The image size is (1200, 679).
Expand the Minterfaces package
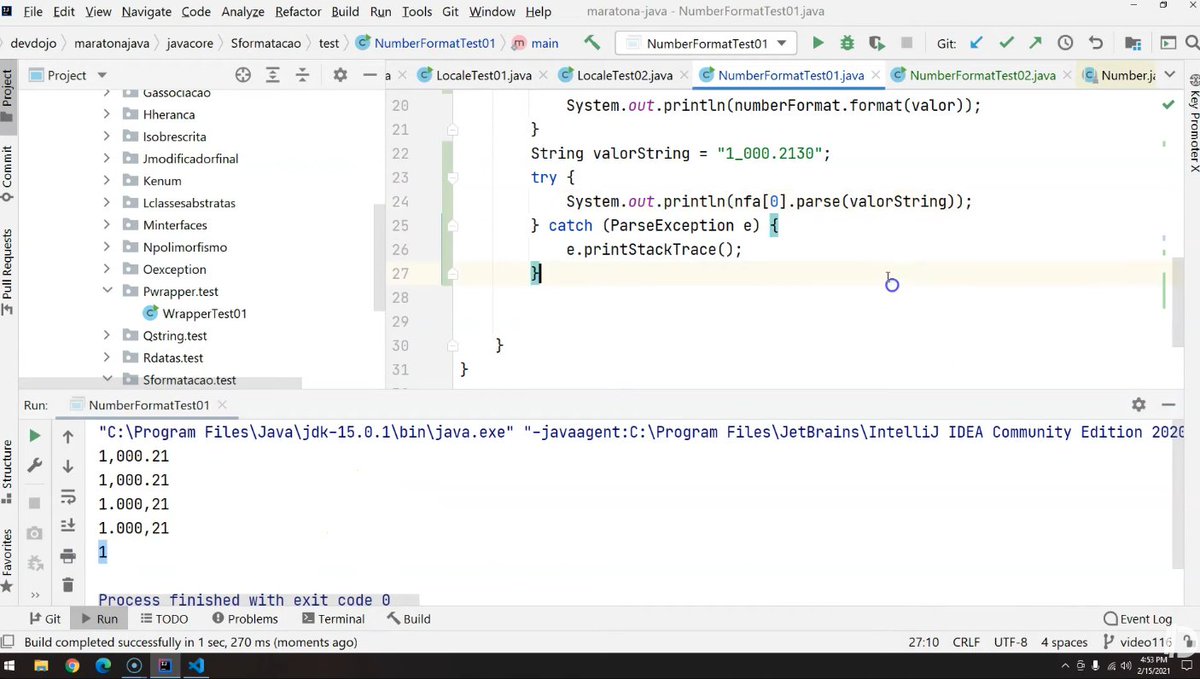pos(106,225)
